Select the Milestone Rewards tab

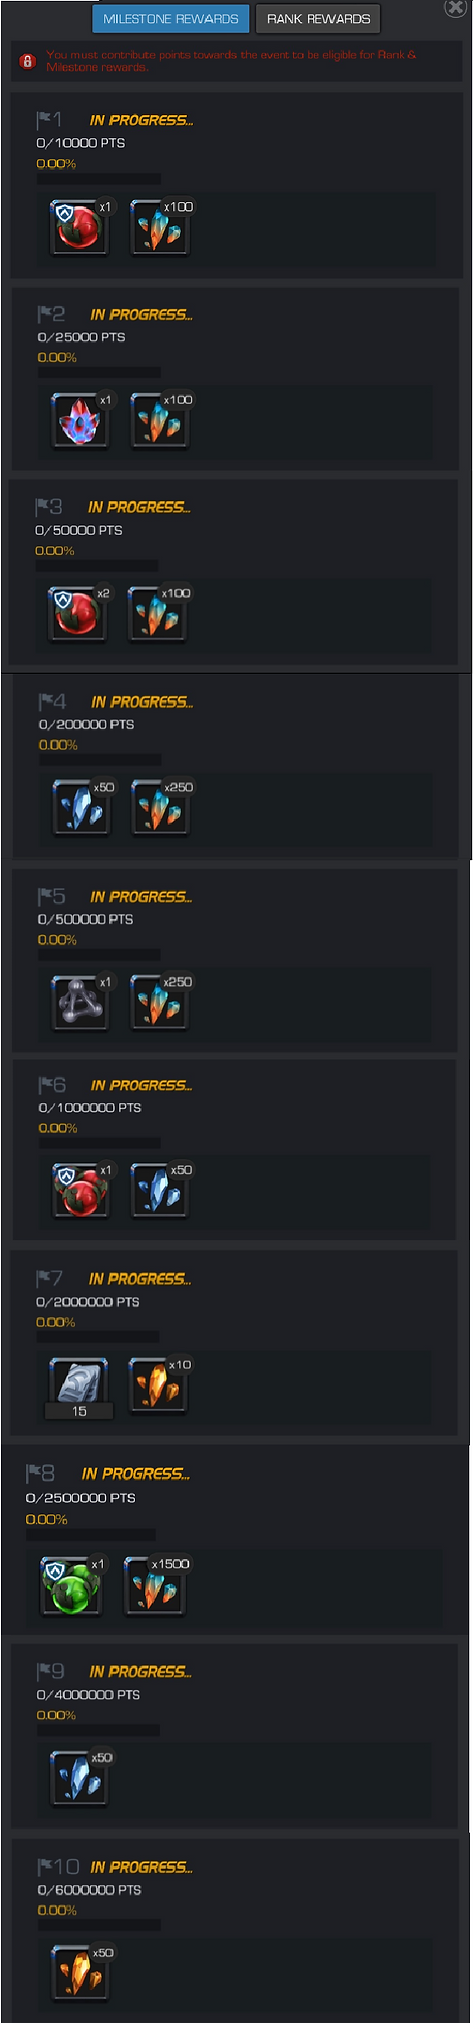(171, 18)
